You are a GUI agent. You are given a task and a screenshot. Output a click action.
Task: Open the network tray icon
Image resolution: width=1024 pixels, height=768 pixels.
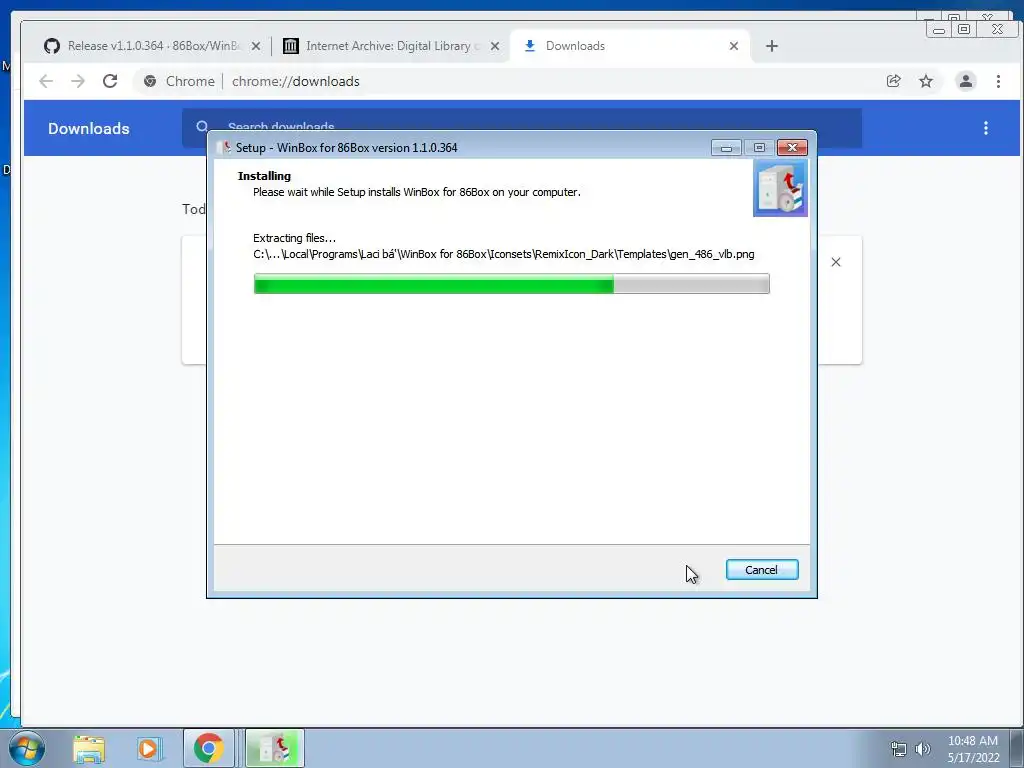tap(899, 749)
